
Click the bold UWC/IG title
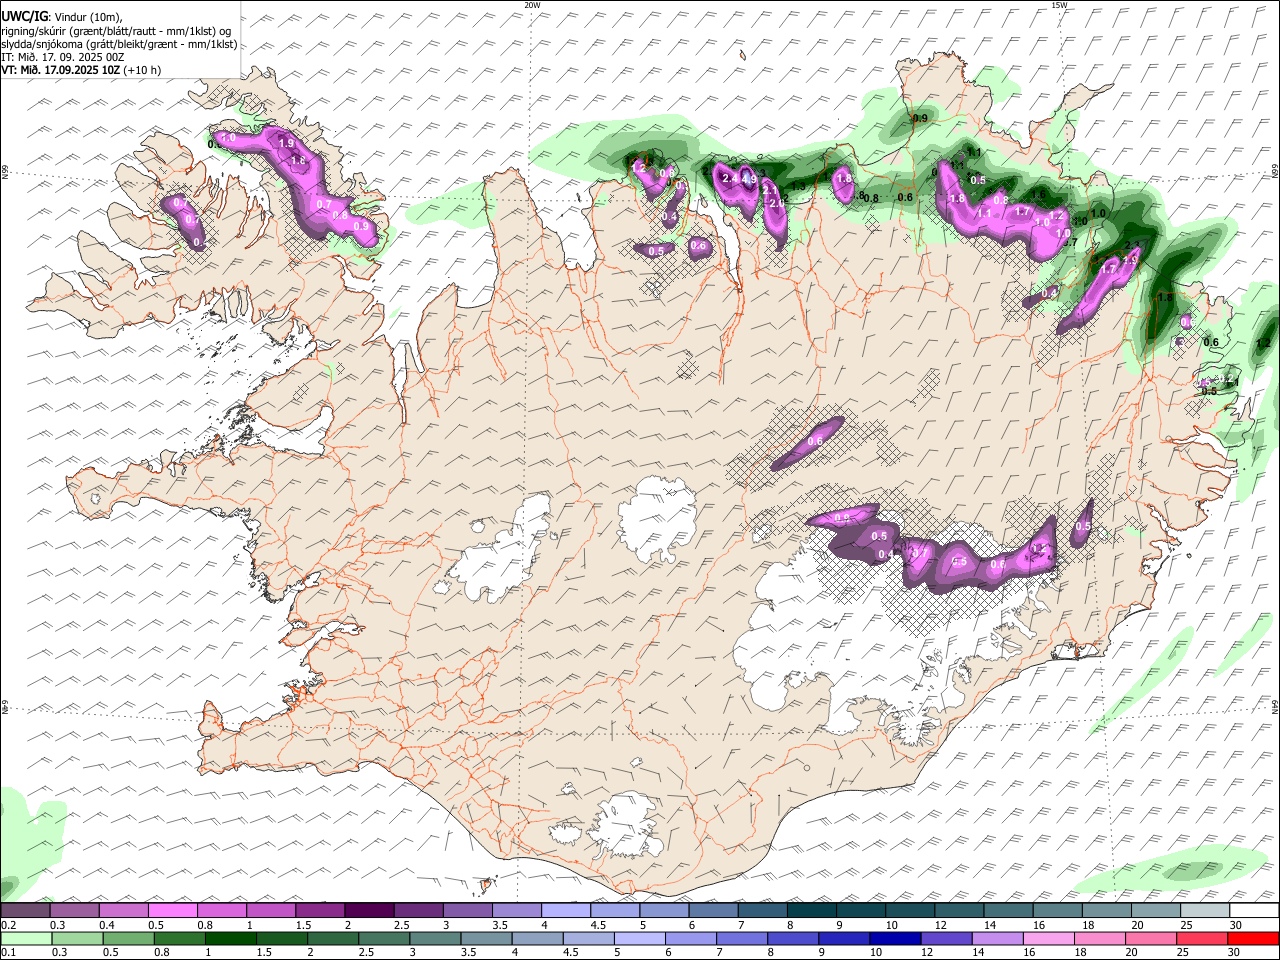25,15
